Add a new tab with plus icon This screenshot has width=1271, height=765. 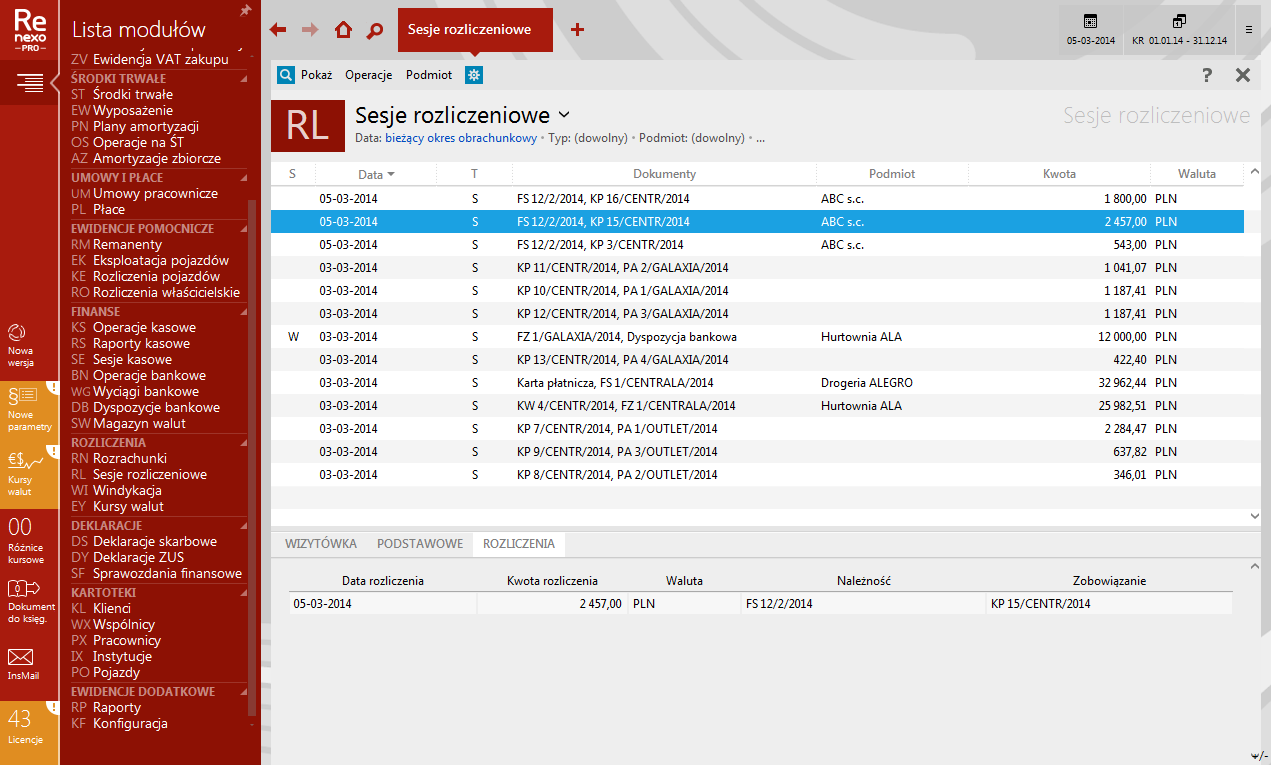point(577,30)
